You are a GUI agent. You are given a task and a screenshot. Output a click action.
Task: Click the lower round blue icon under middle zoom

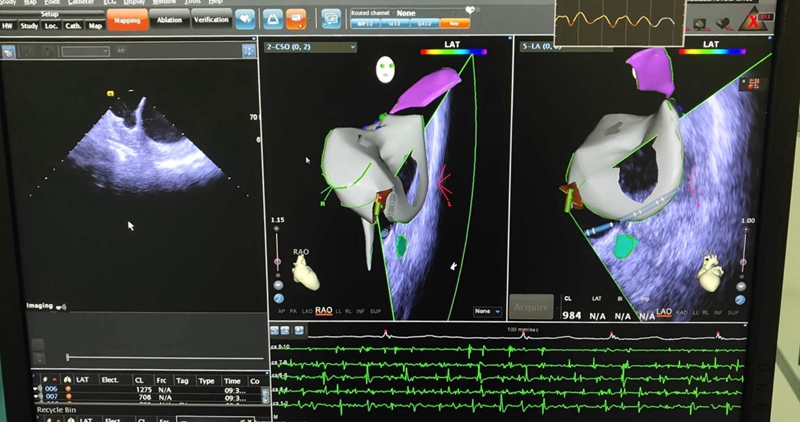[x=279, y=299]
